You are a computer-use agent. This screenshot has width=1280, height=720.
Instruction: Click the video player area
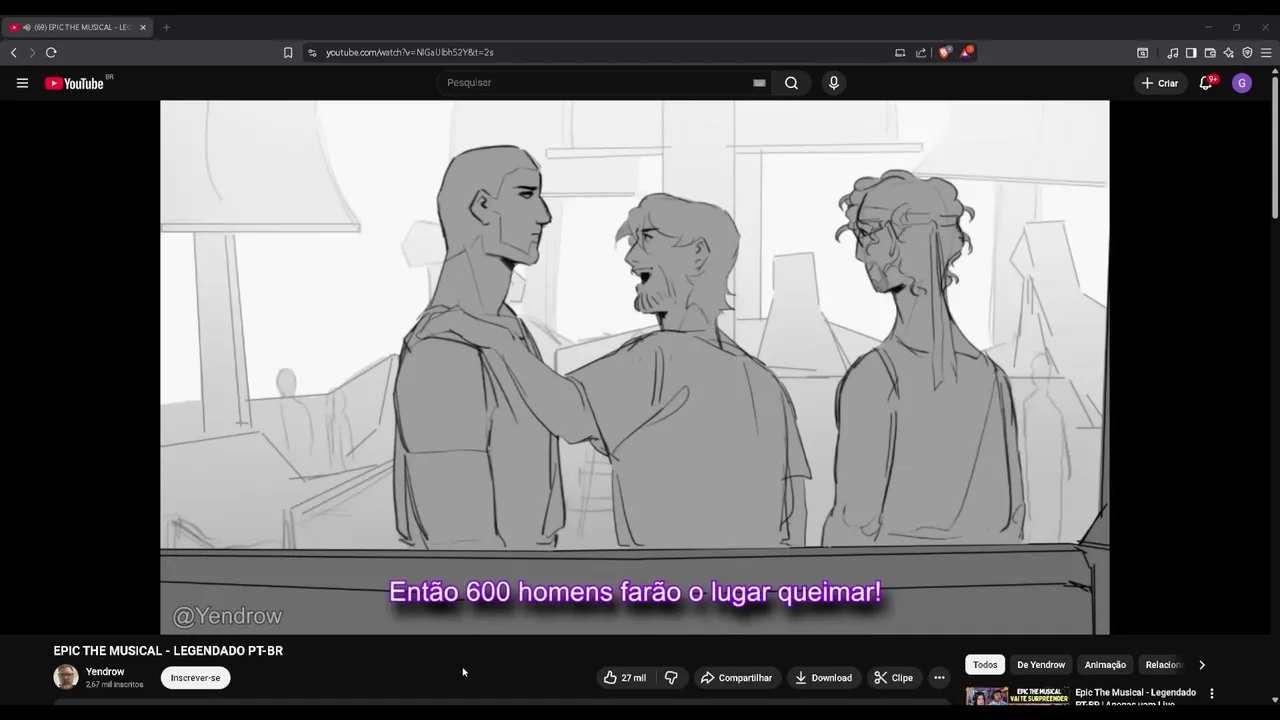tap(634, 367)
